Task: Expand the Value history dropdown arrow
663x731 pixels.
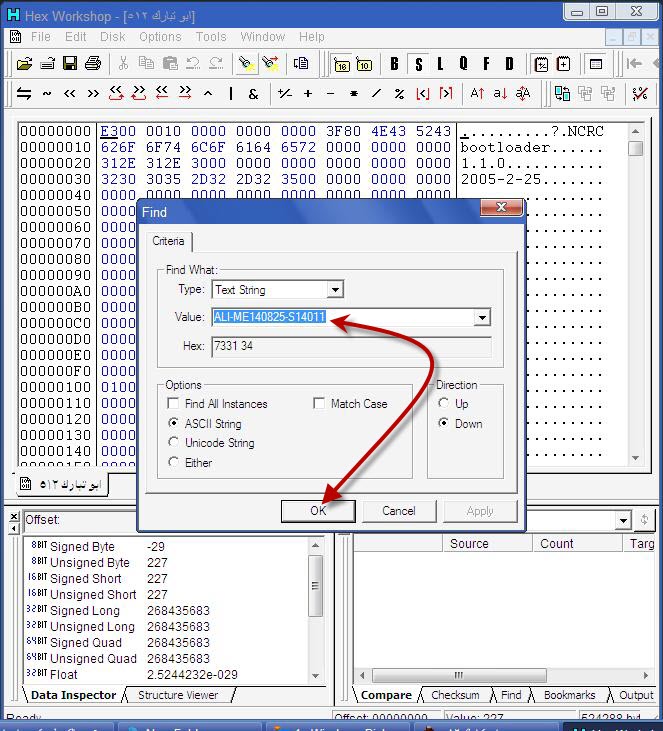Action: [x=482, y=318]
